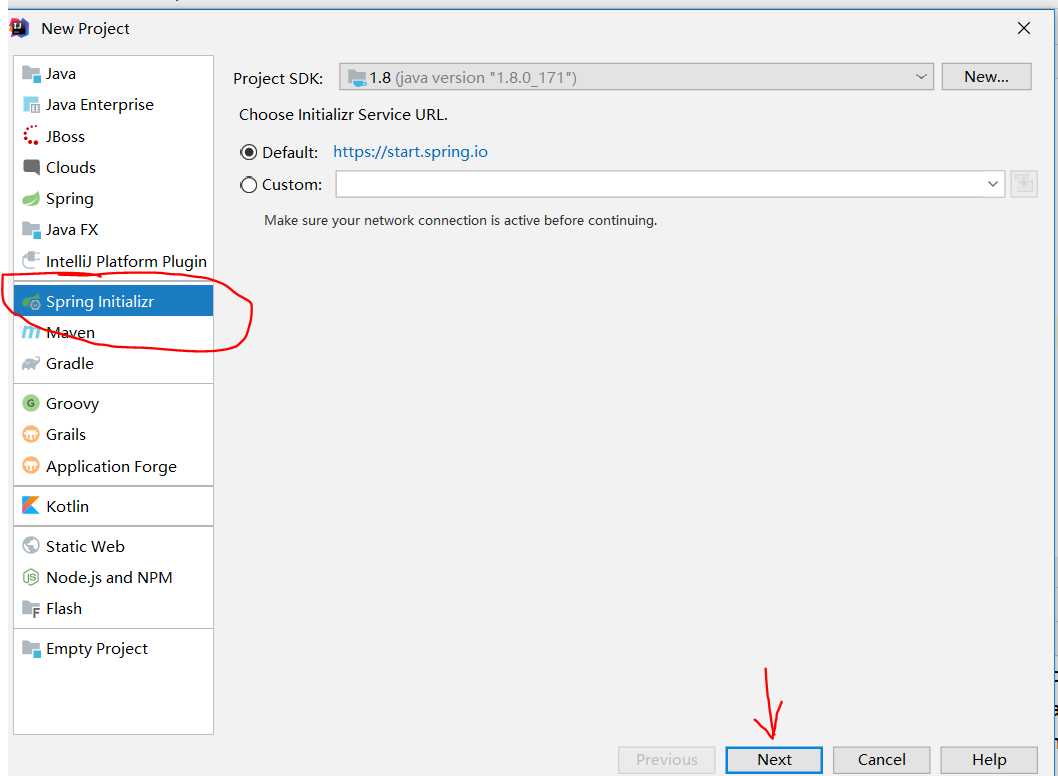Click the Java folder icon
This screenshot has height=776, width=1058.
(x=31, y=74)
